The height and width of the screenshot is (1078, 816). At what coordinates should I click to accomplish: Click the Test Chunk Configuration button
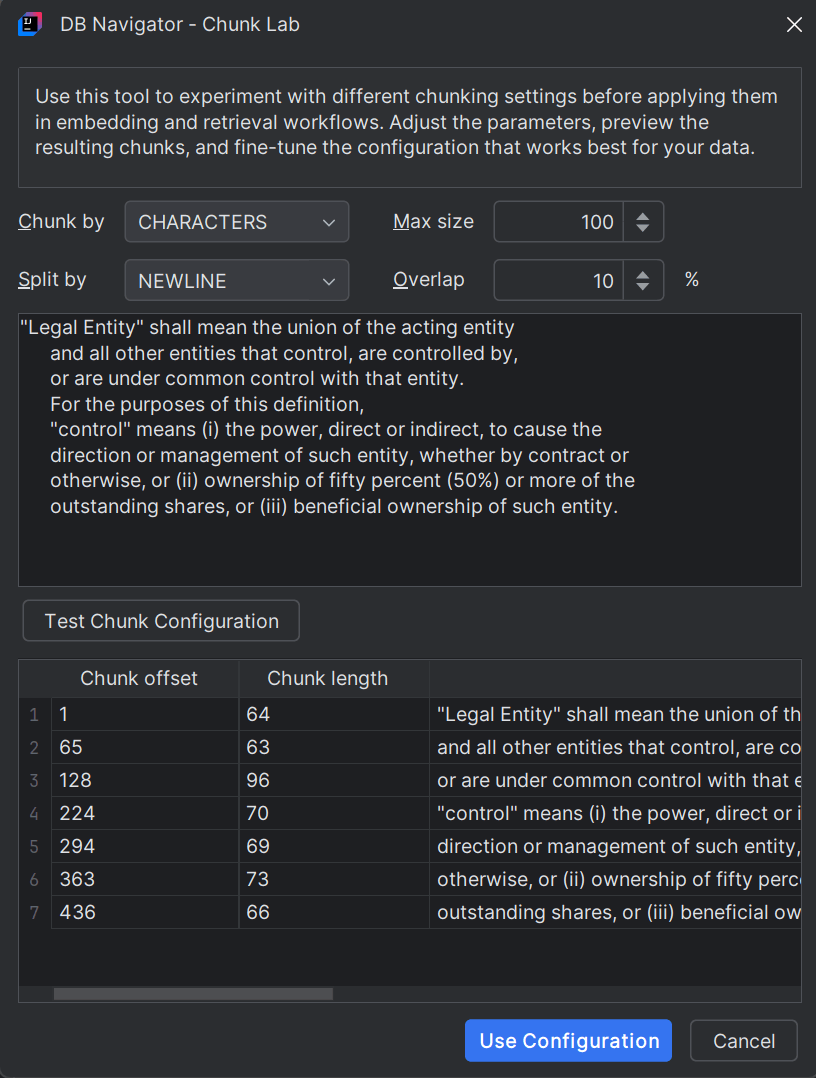click(x=161, y=621)
